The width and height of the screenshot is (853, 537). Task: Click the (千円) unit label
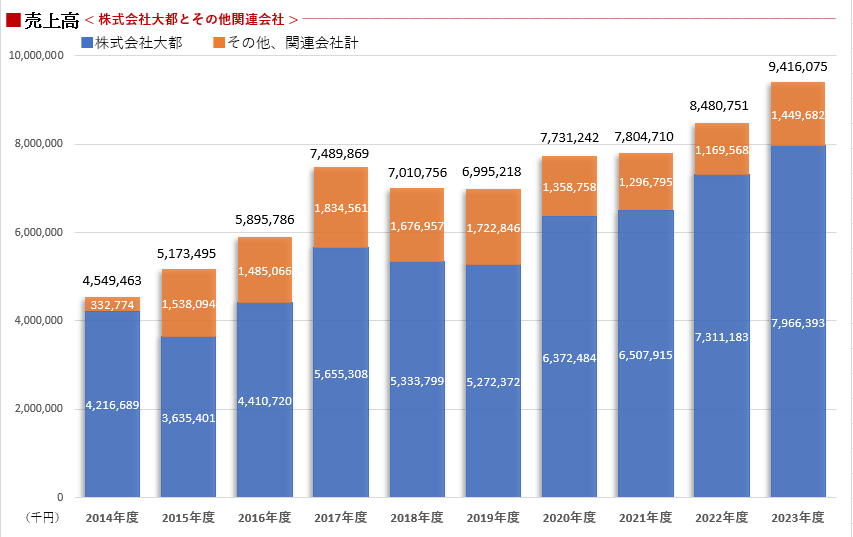pyautogui.click(x=43, y=517)
